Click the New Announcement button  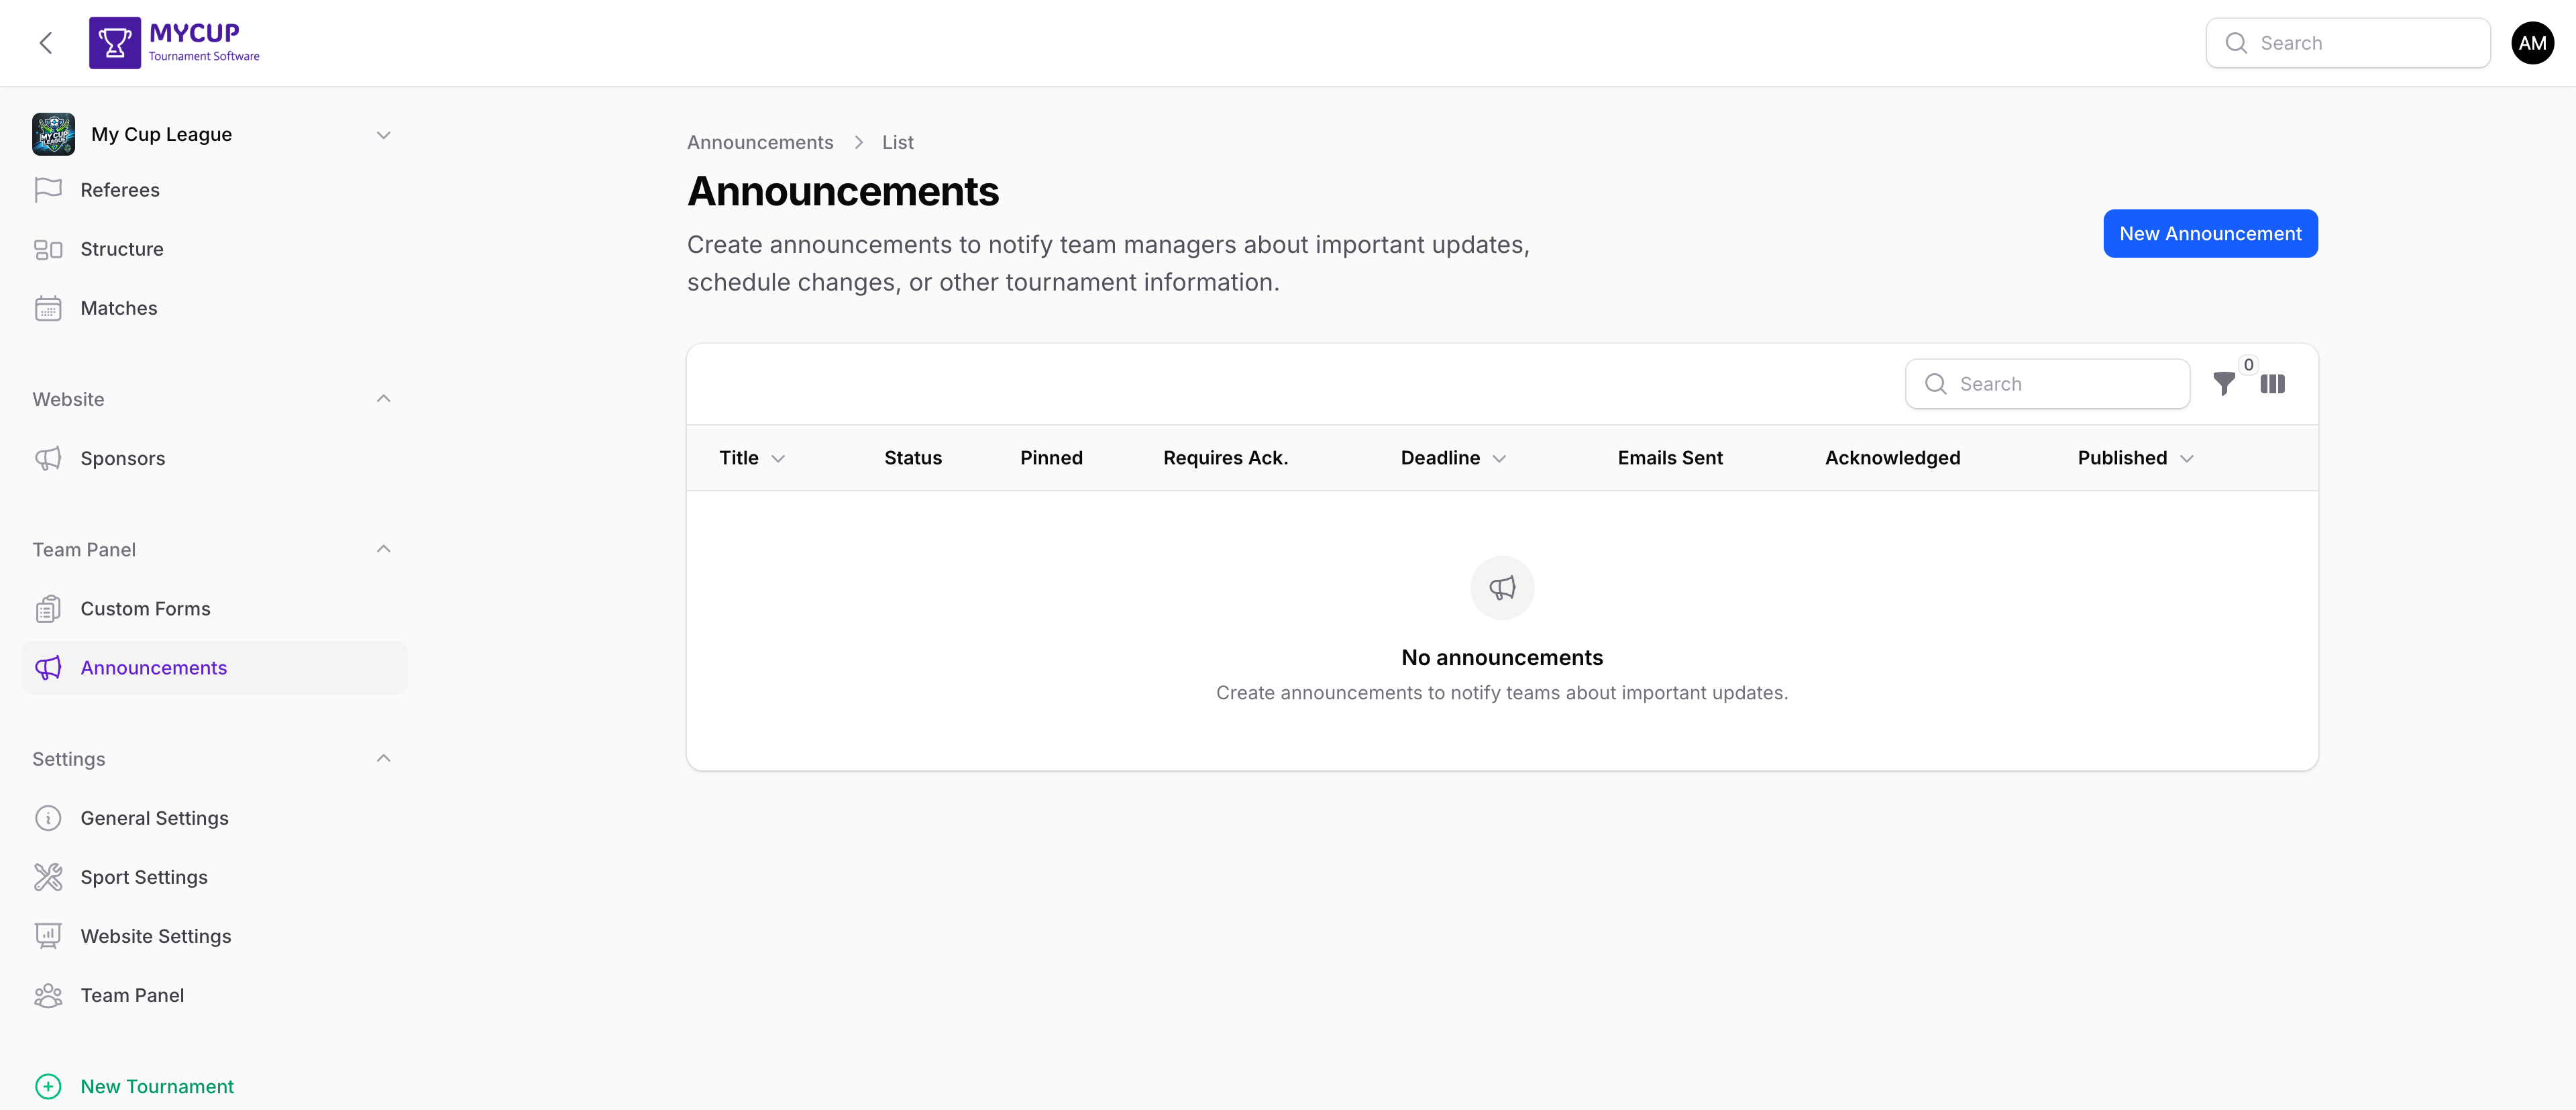coord(2210,233)
